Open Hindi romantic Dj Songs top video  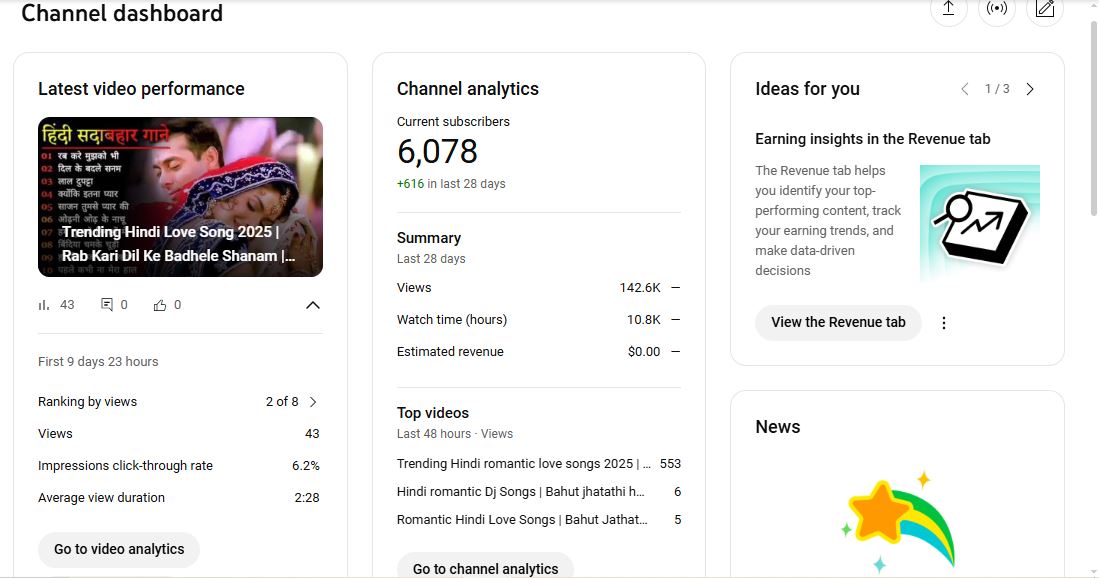point(520,492)
